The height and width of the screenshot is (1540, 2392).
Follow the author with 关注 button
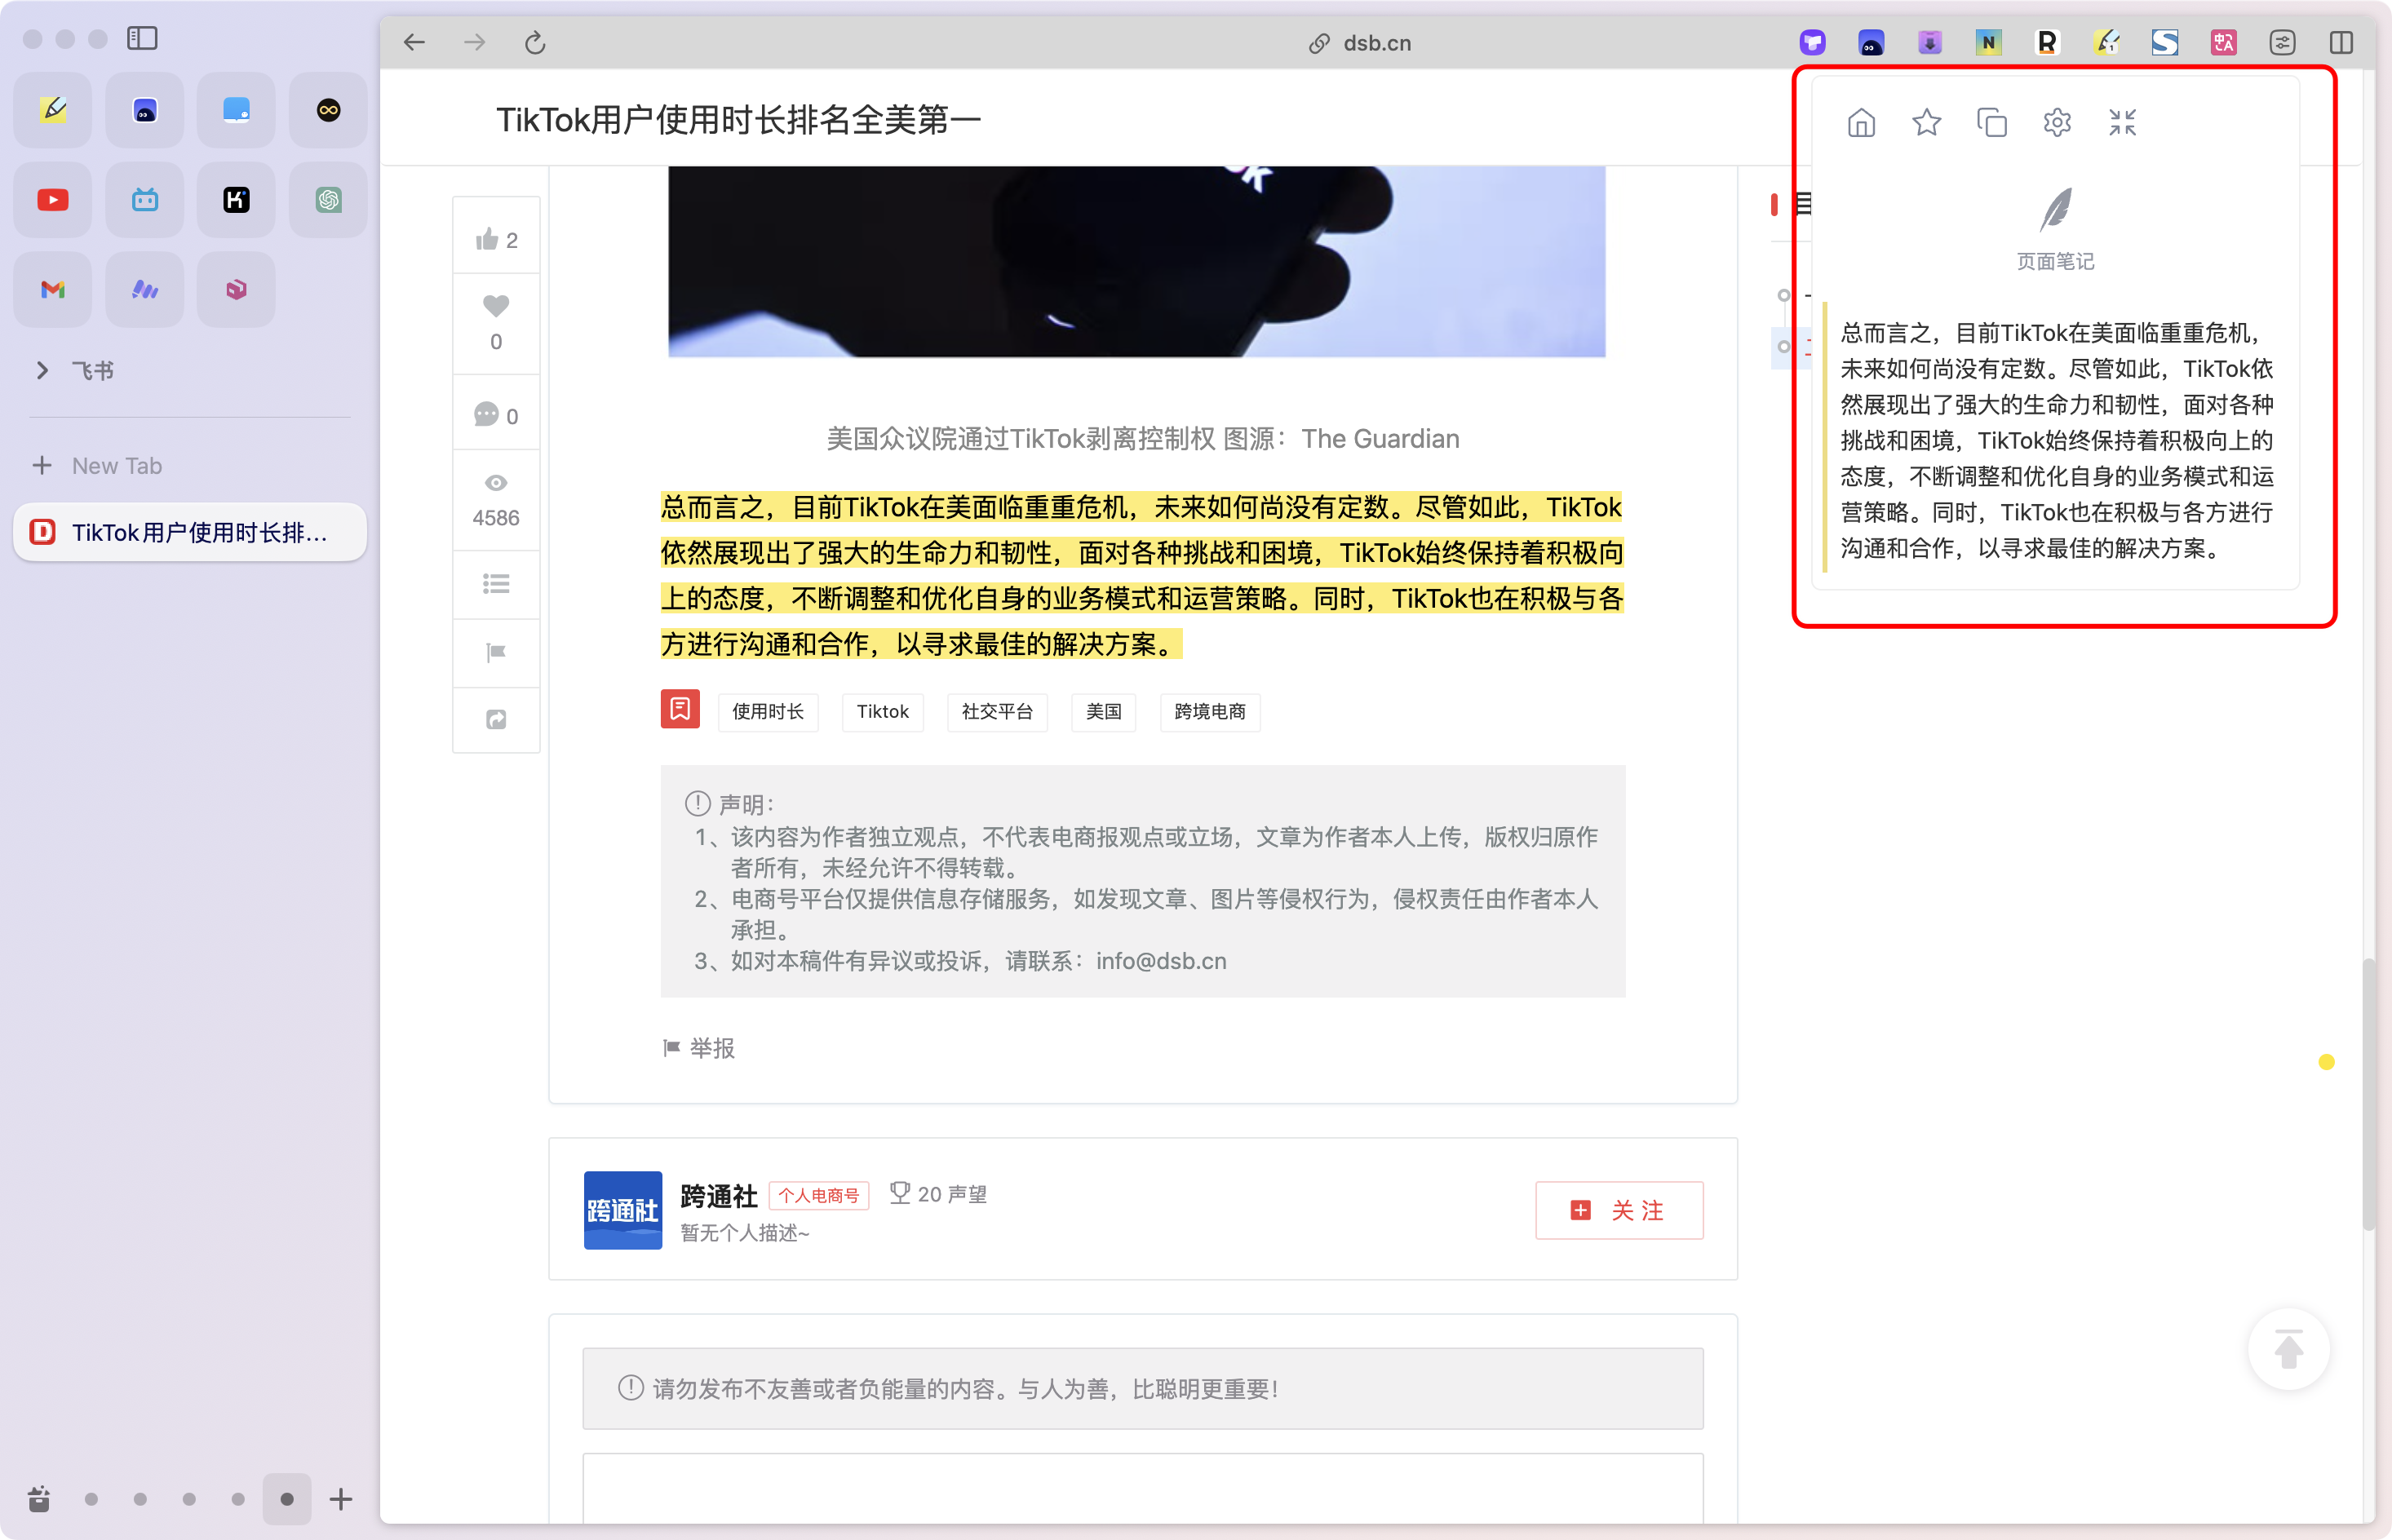(x=1619, y=1210)
